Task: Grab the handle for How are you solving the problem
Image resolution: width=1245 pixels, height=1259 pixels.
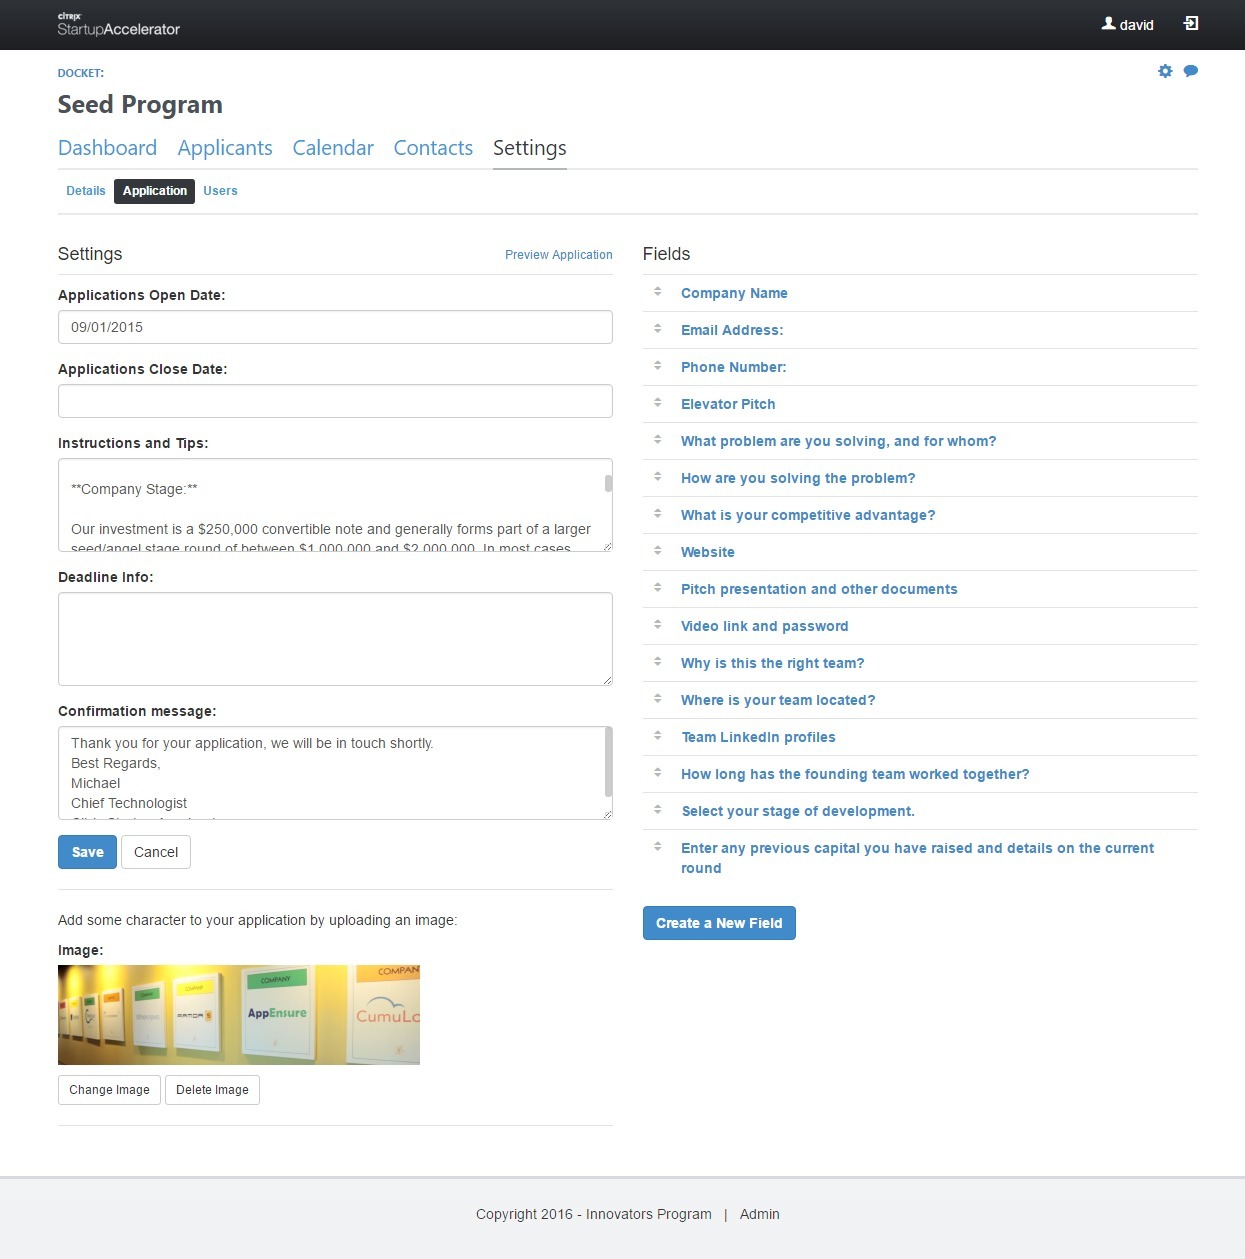Action: 658,476
